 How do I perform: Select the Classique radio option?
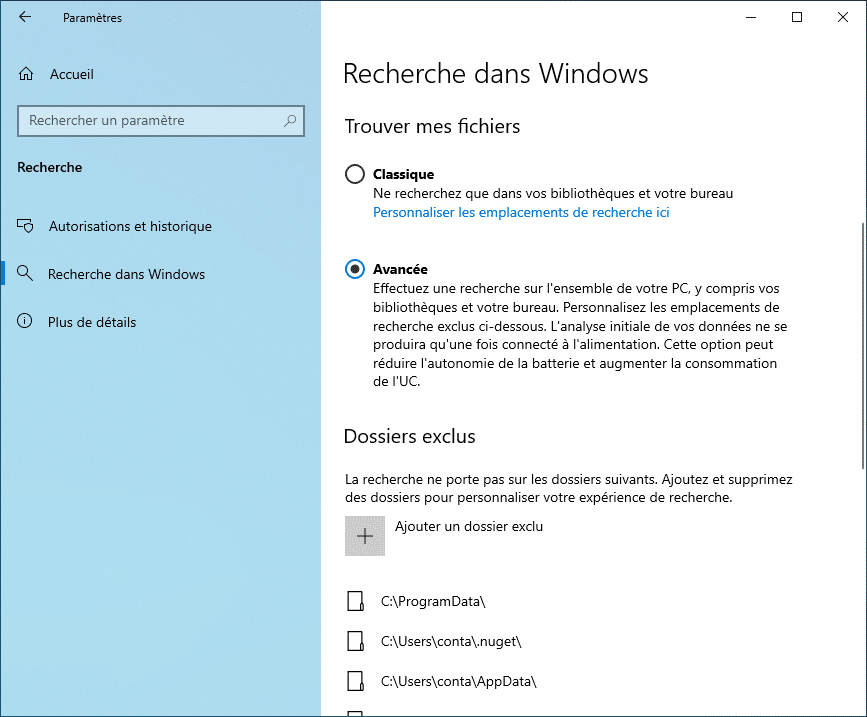(355, 174)
